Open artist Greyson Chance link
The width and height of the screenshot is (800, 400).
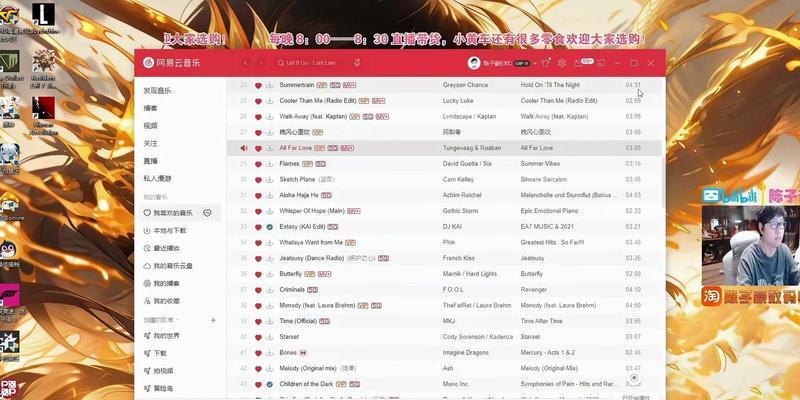pyautogui.click(x=465, y=85)
